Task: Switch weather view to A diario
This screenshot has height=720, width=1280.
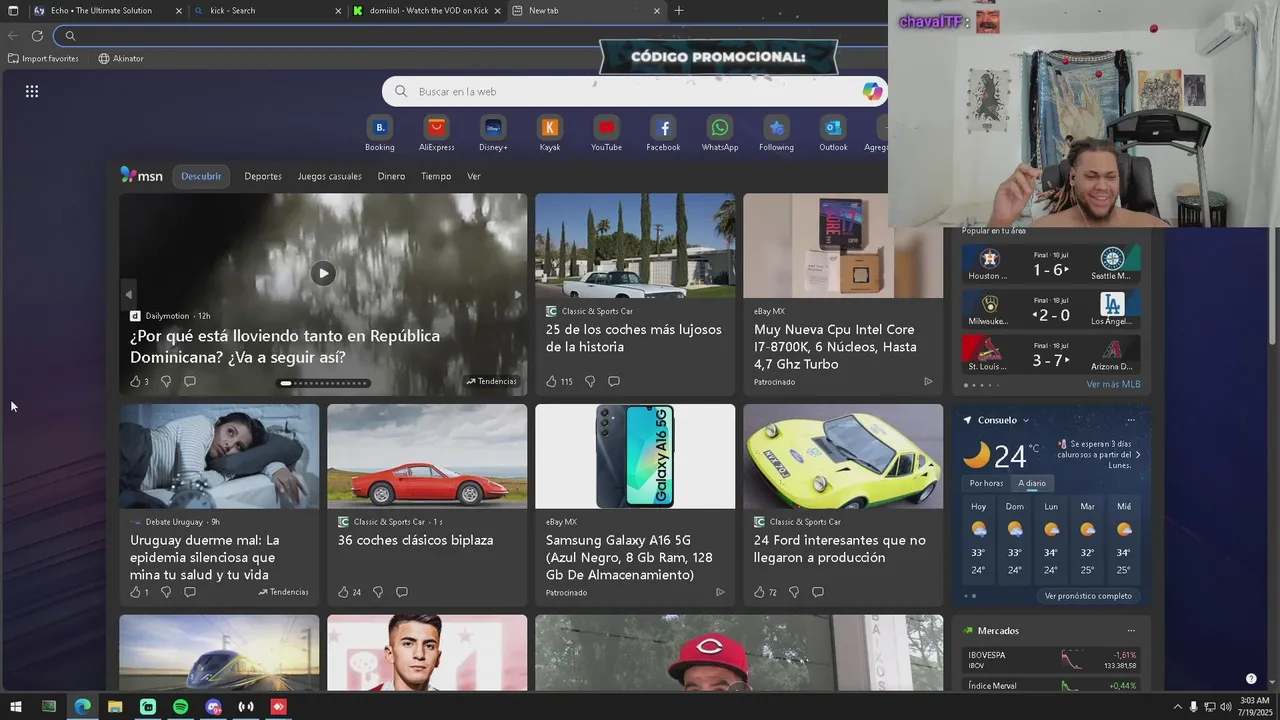Action: click(1032, 483)
